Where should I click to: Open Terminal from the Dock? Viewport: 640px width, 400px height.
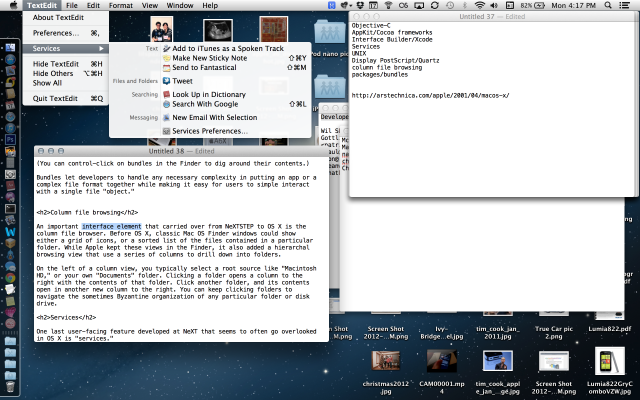(x=10, y=209)
